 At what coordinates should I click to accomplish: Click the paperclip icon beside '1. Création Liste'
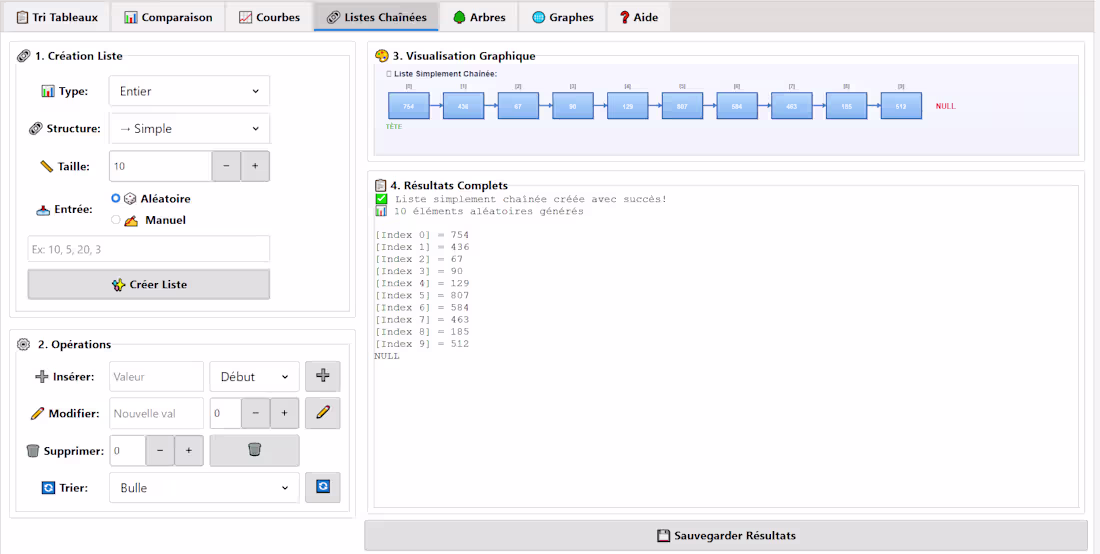coord(24,56)
